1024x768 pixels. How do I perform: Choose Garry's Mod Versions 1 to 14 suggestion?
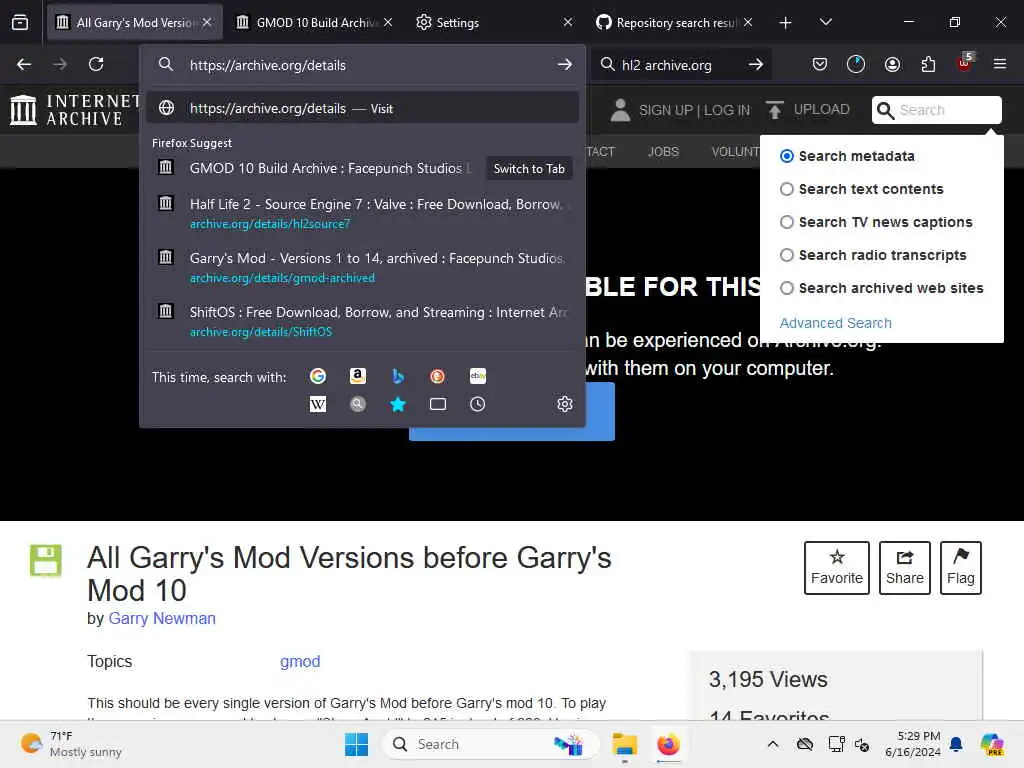tap(362, 267)
